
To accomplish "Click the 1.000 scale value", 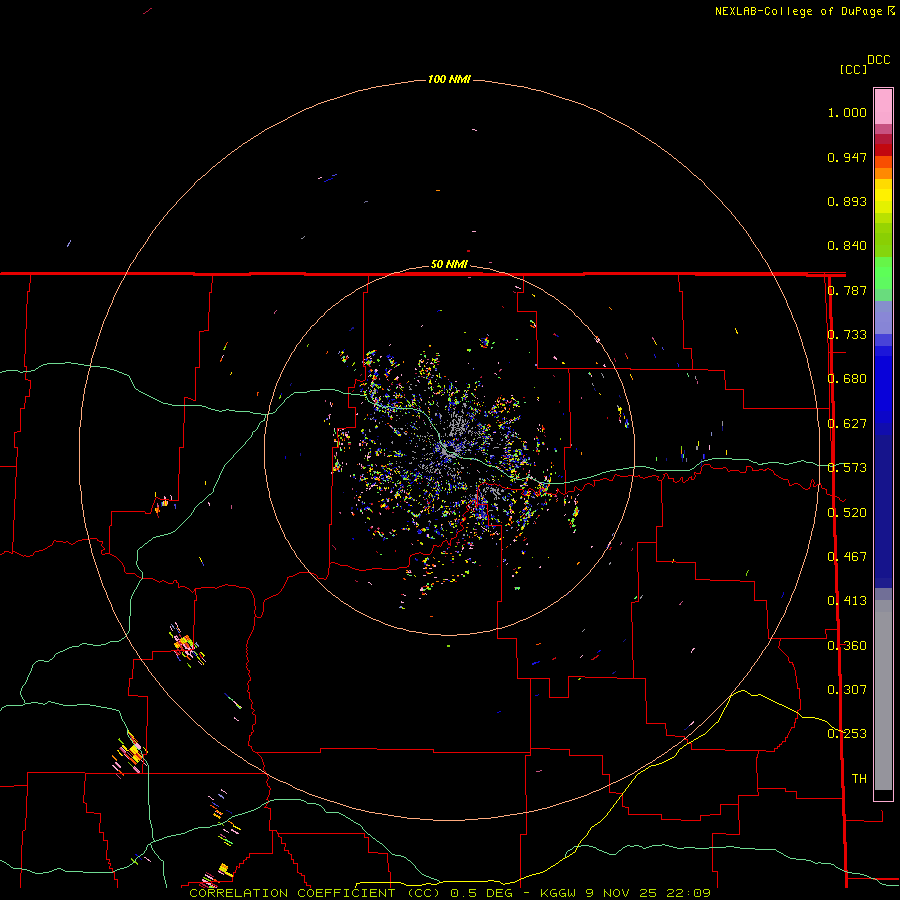I will (x=847, y=112).
